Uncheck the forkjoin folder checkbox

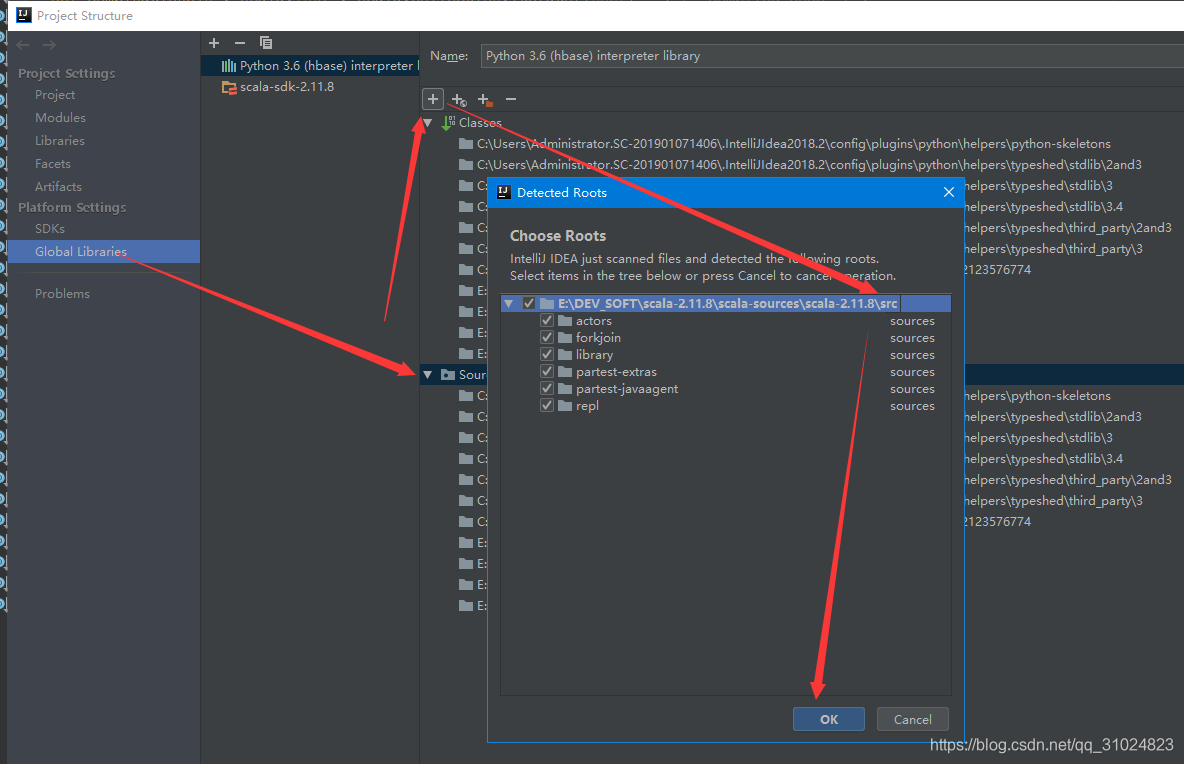(547, 337)
